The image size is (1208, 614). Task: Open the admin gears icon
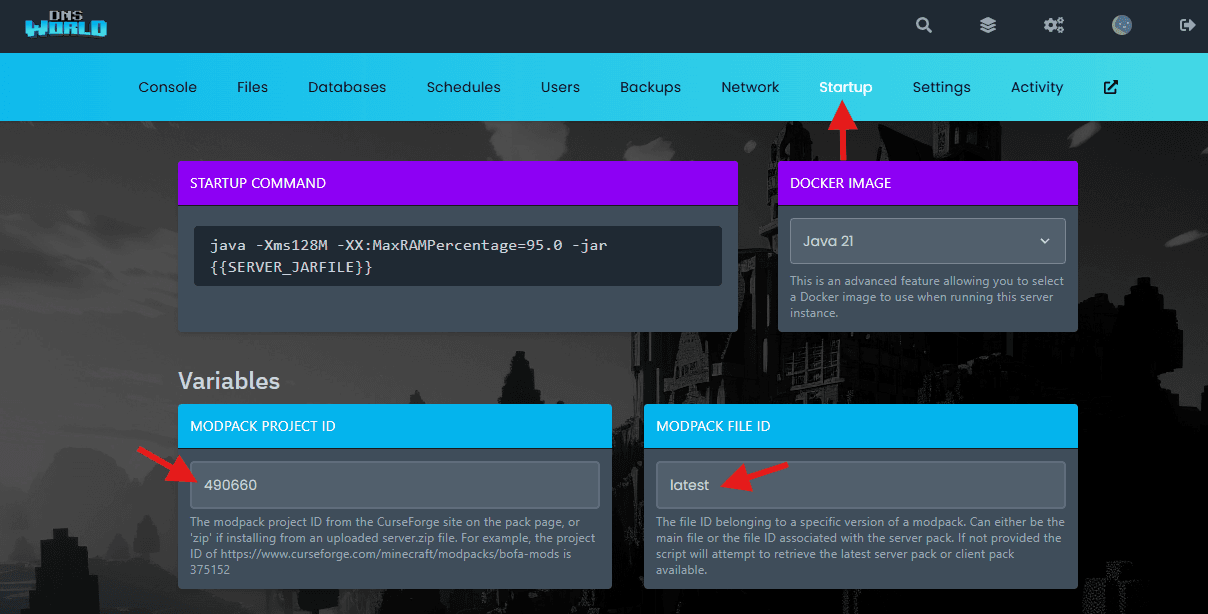point(1054,26)
